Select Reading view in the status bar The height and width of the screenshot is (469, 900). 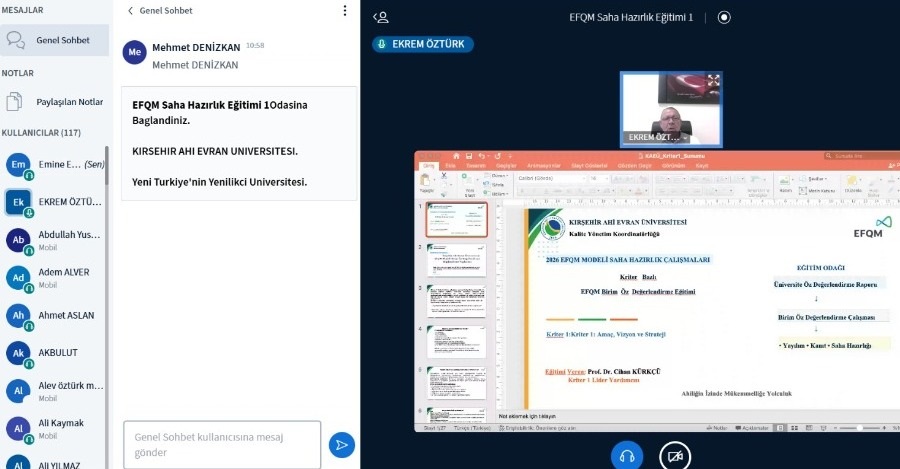[x=809, y=428]
